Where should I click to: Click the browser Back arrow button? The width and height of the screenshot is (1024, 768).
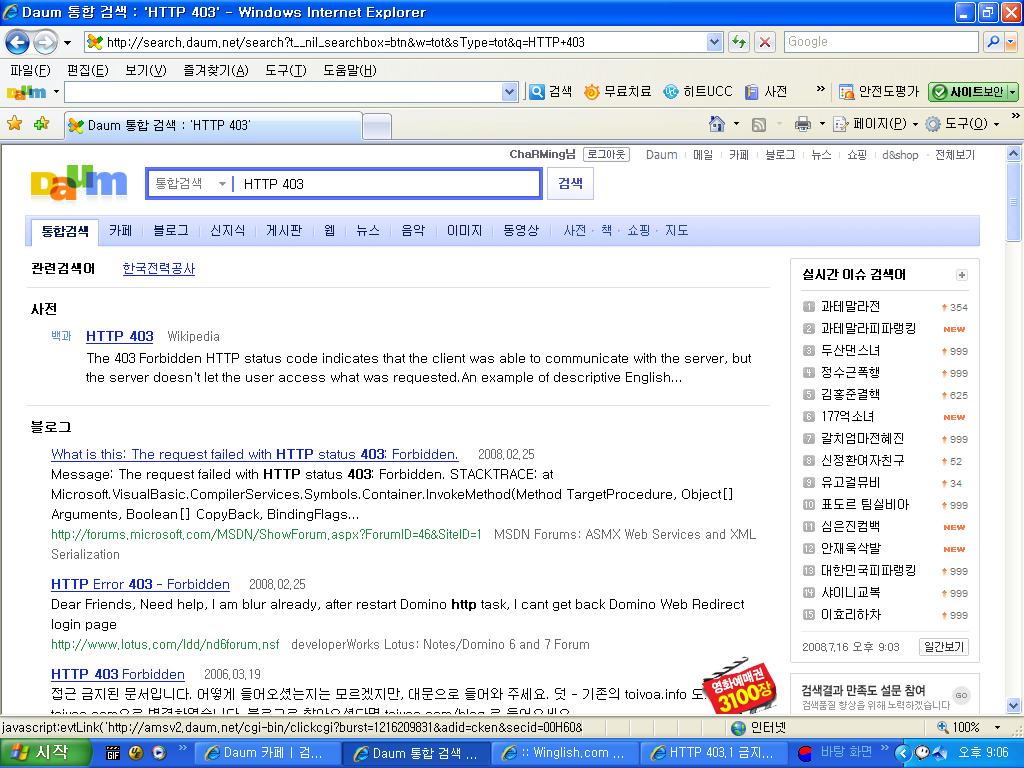tap(18, 42)
